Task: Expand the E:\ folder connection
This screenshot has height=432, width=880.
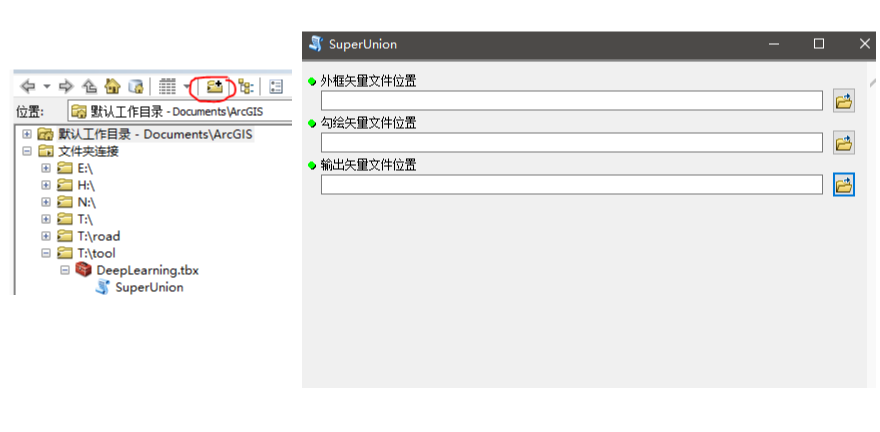Action: click(x=46, y=168)
